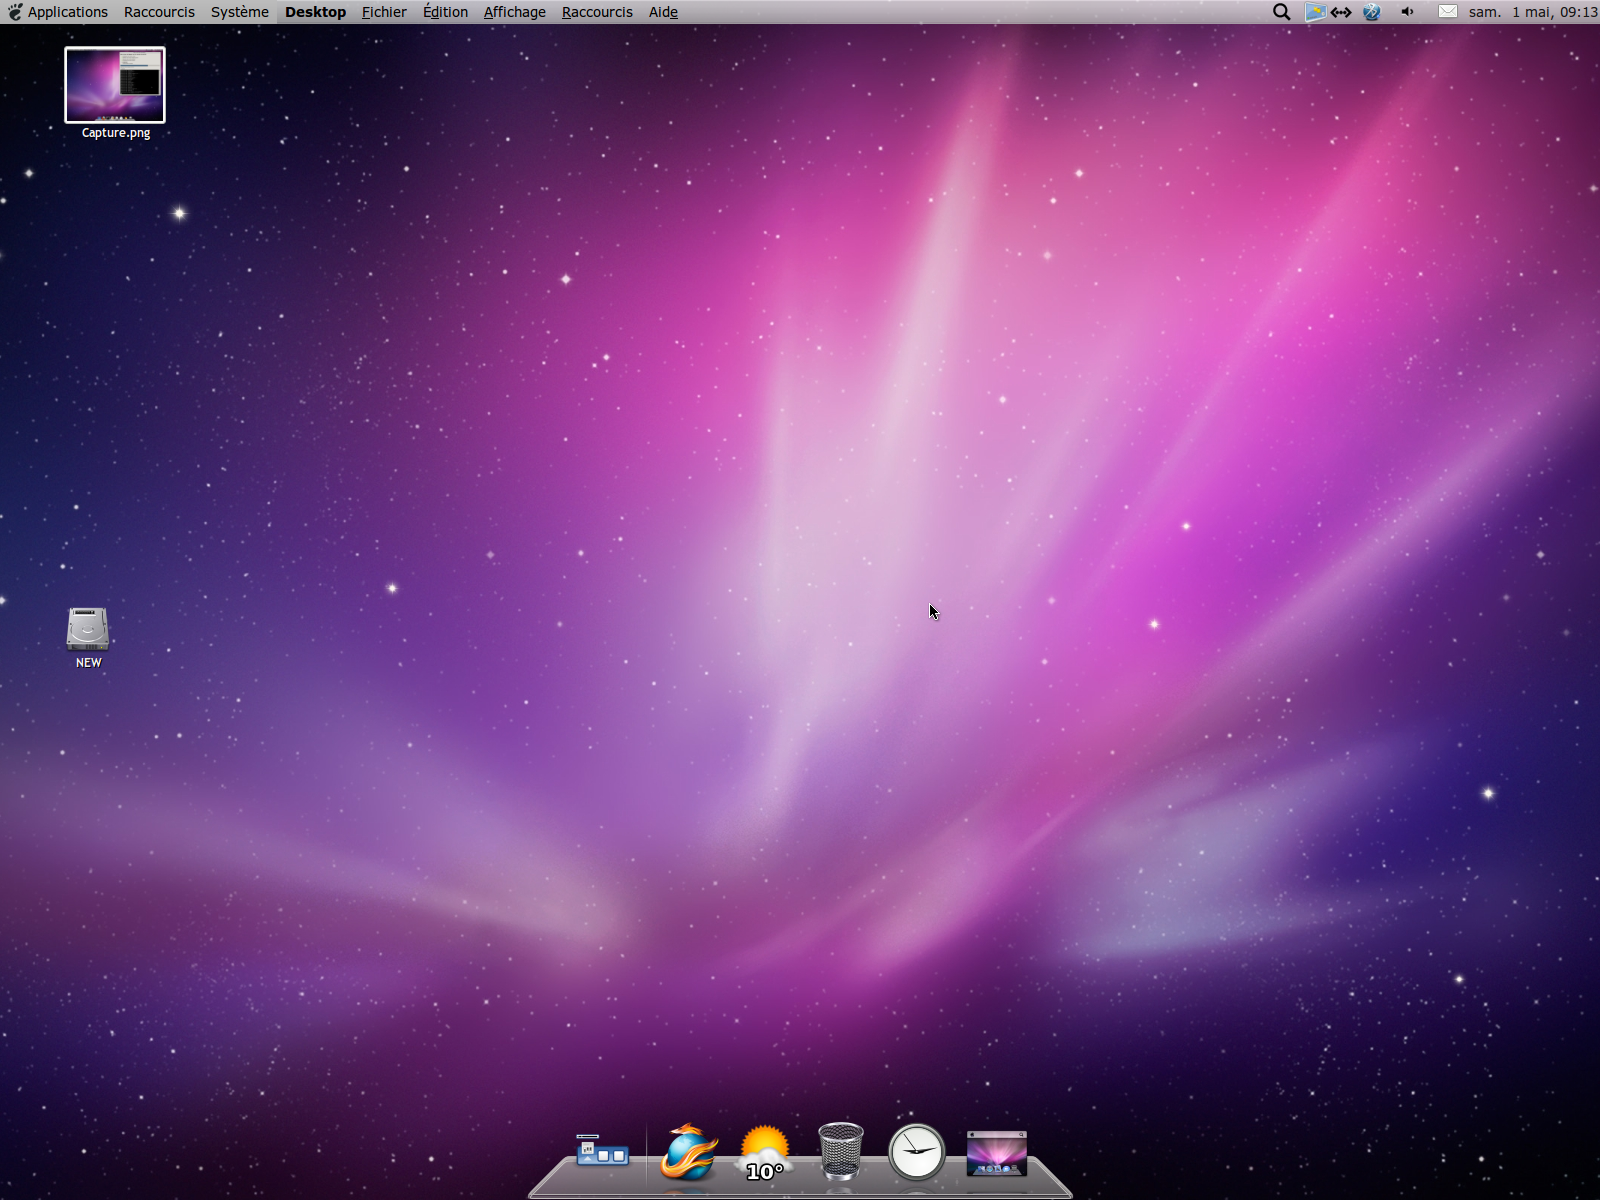
Task: Click the mail envelope indicator
Action: [x=1447, y=12]
